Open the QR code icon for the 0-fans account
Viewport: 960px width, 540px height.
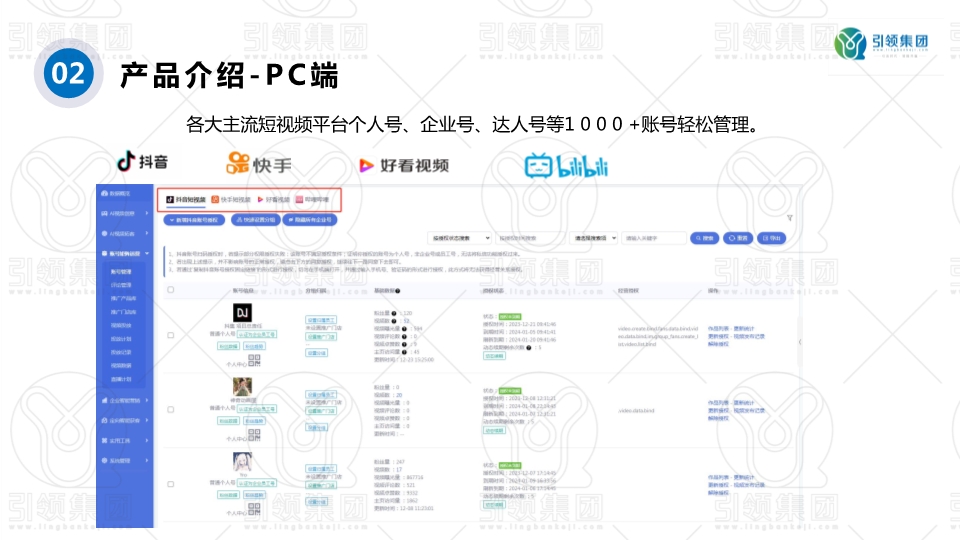click(254, 435)
